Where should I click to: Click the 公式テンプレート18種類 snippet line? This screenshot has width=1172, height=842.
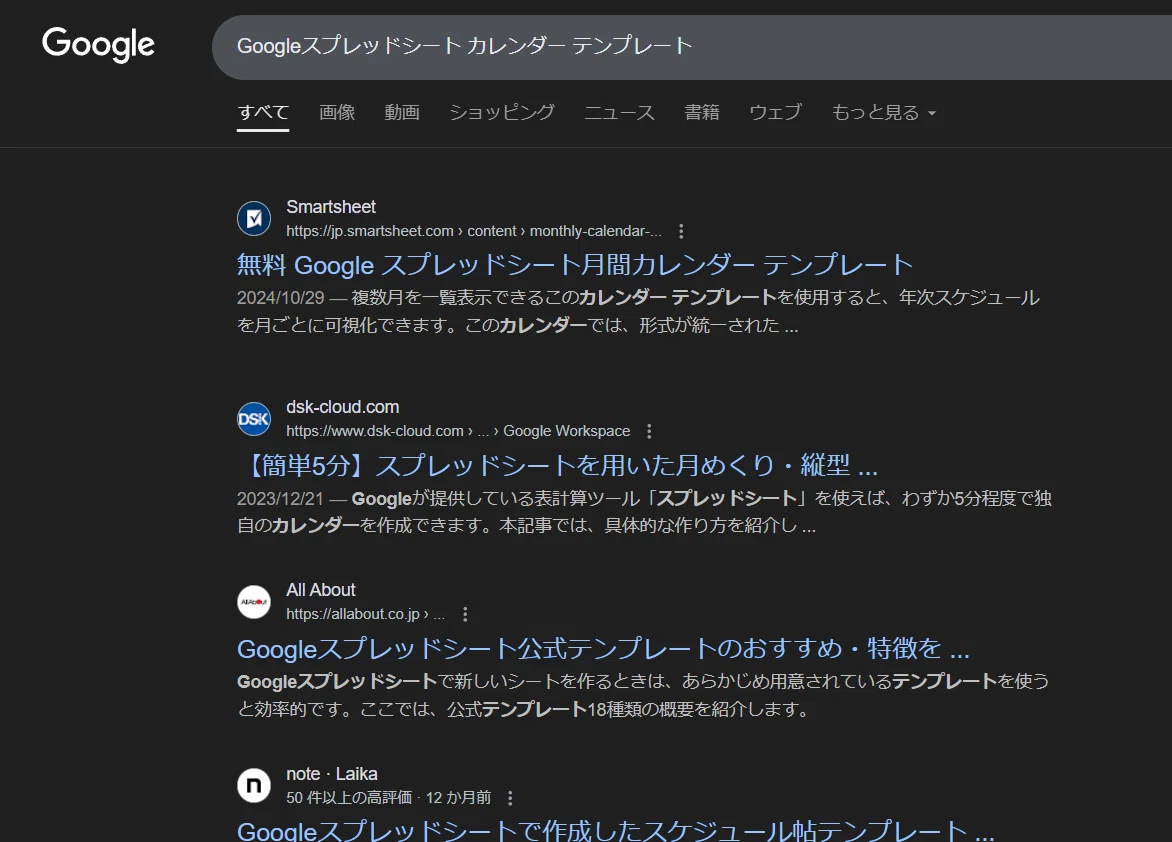(x=523, y=709)
